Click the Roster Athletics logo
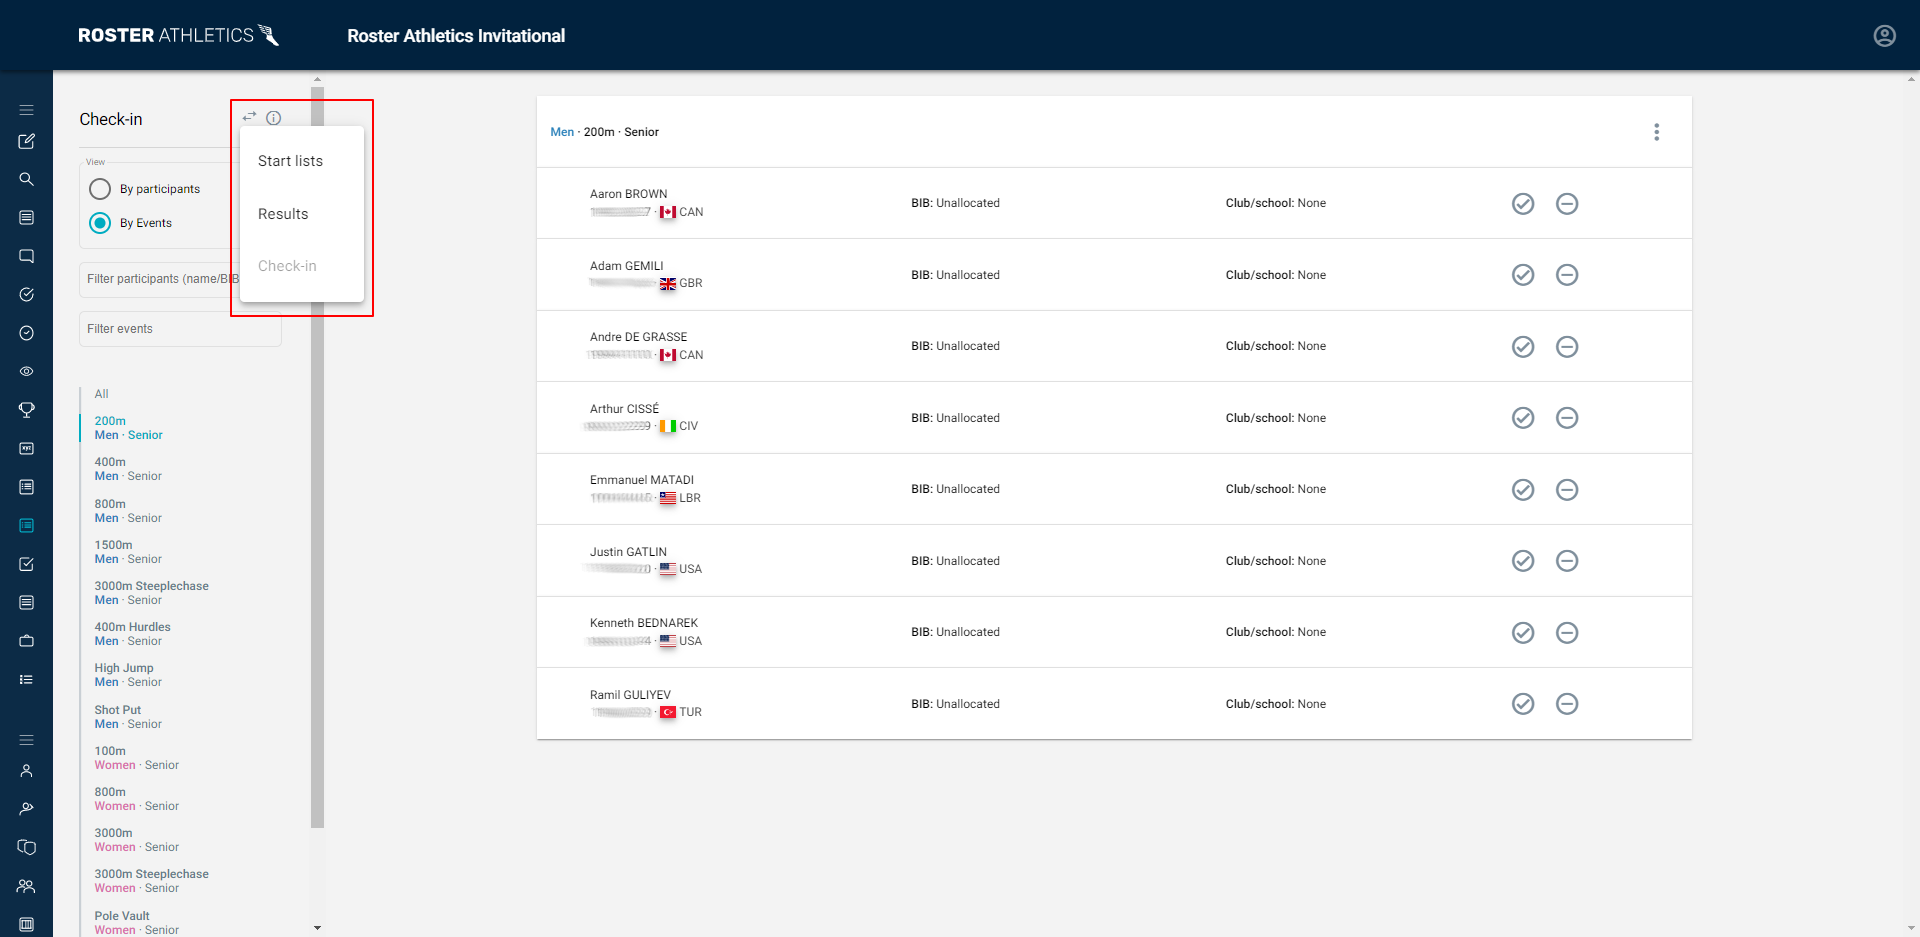 [179, 35]
